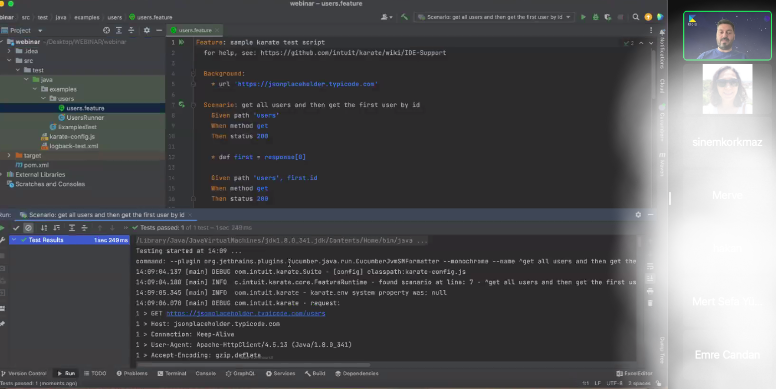This screenshot has width=776, height=389.
Task: Collapse the examples package
Action: [35, 89]
